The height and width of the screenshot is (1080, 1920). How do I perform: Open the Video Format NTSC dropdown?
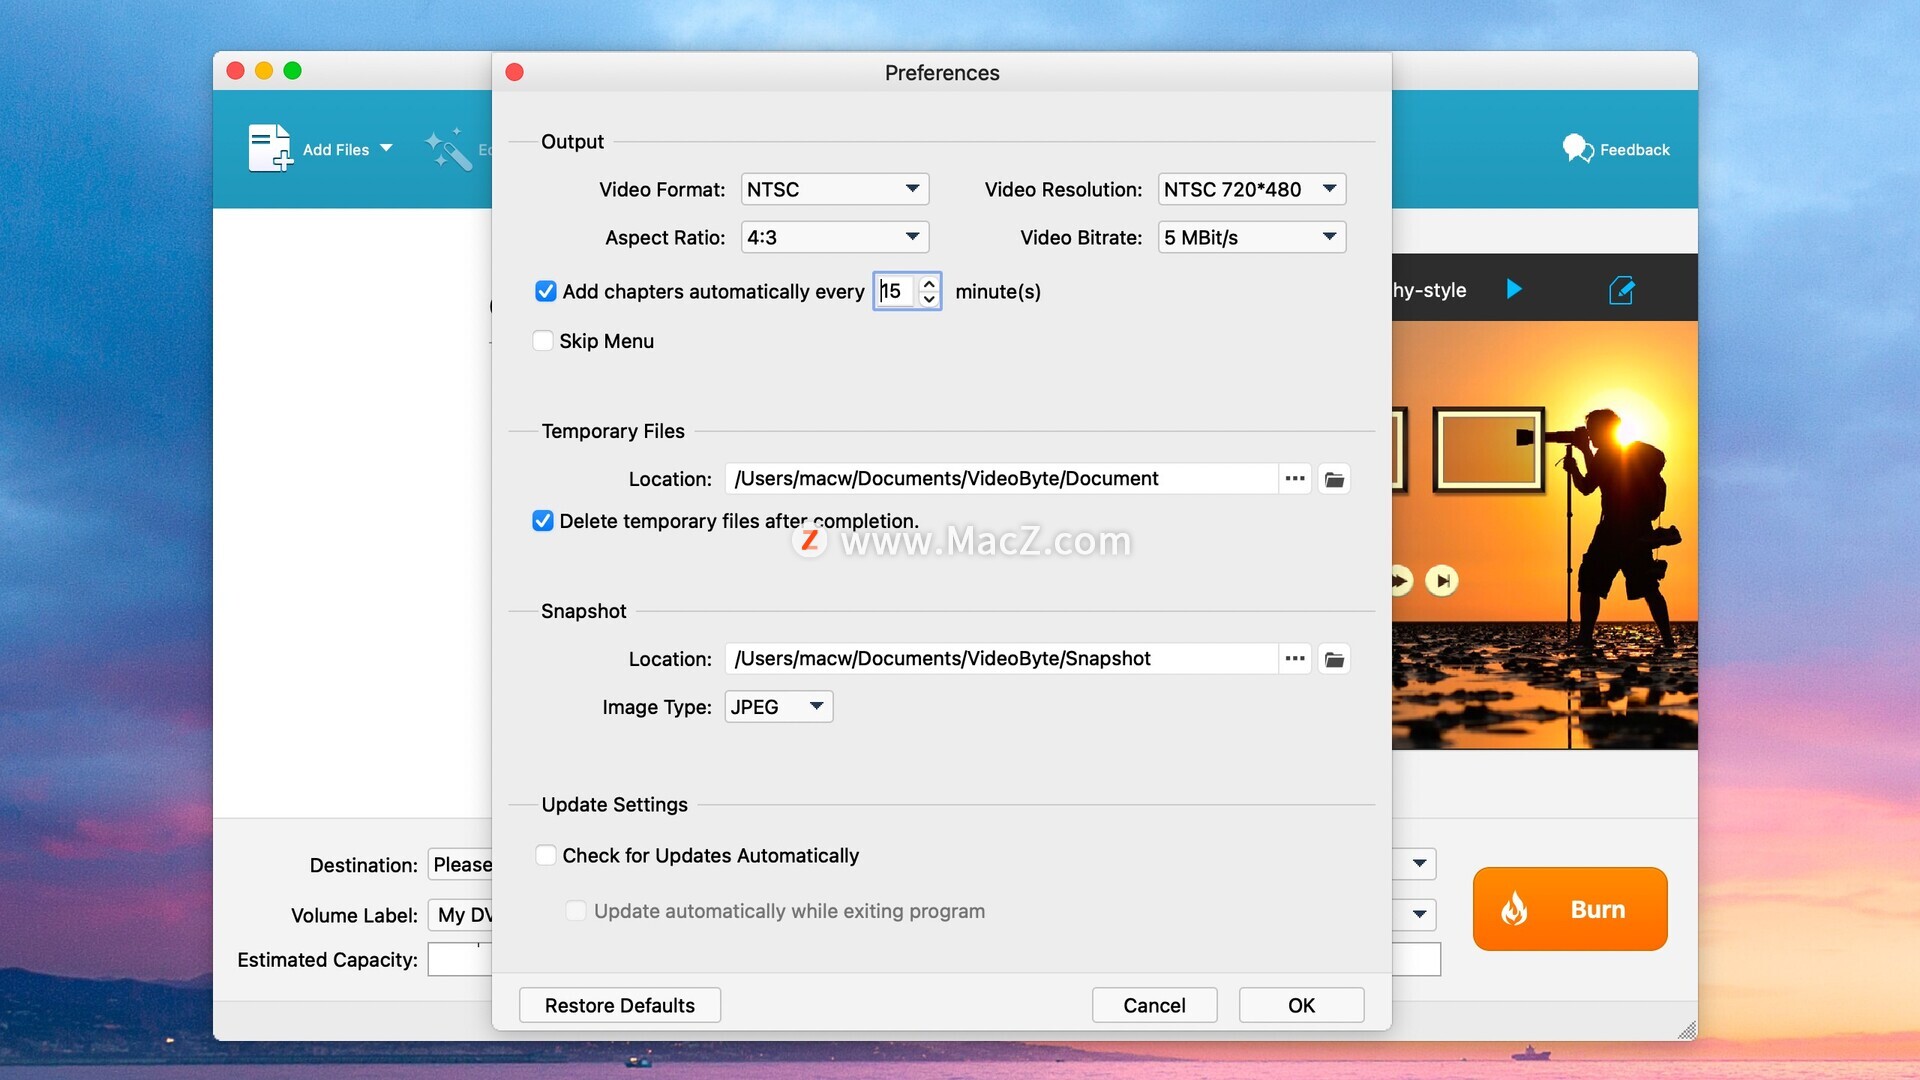click(x=835, y=189)
